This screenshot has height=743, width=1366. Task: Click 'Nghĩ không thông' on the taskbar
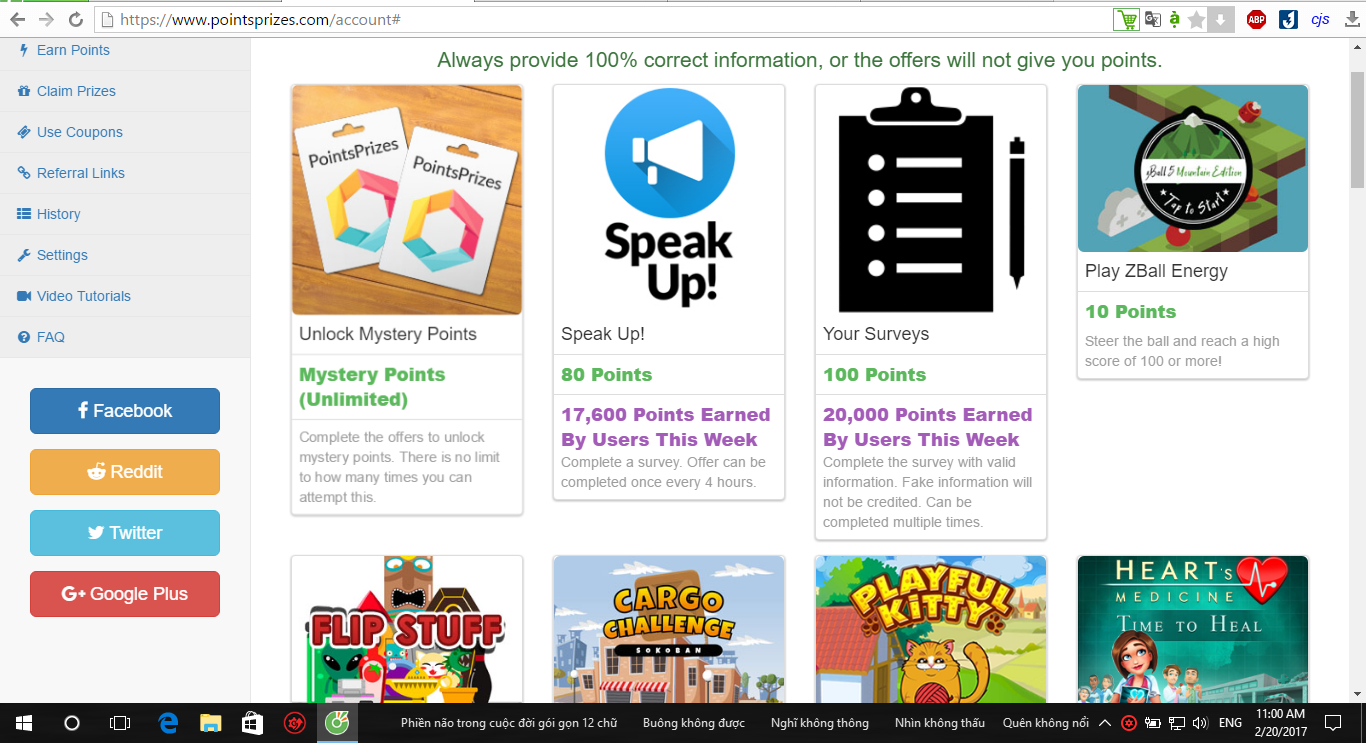[820, 723]
